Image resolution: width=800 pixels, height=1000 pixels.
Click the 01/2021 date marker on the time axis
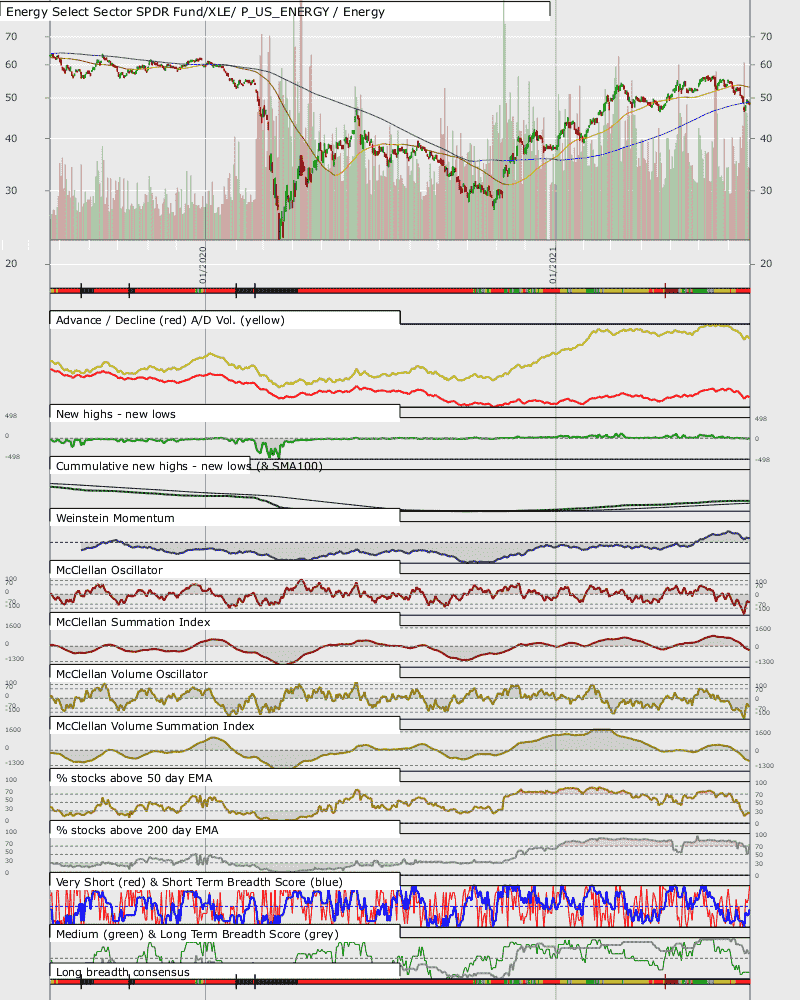[553, 265]
